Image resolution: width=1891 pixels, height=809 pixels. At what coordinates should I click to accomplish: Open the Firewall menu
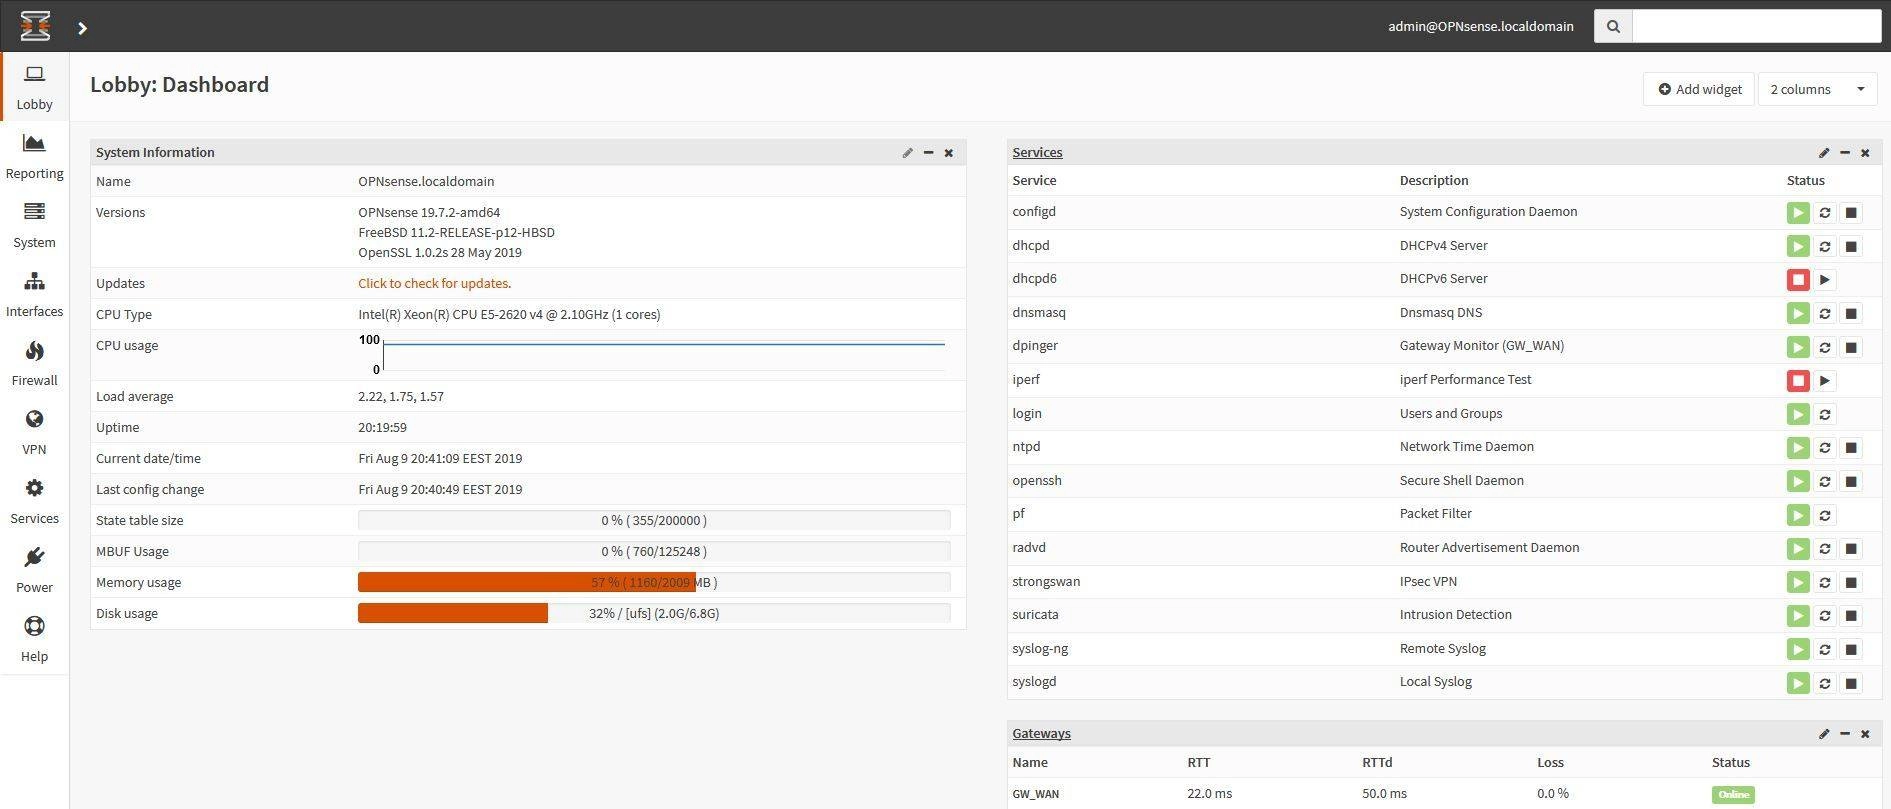[x=34, y=364]
